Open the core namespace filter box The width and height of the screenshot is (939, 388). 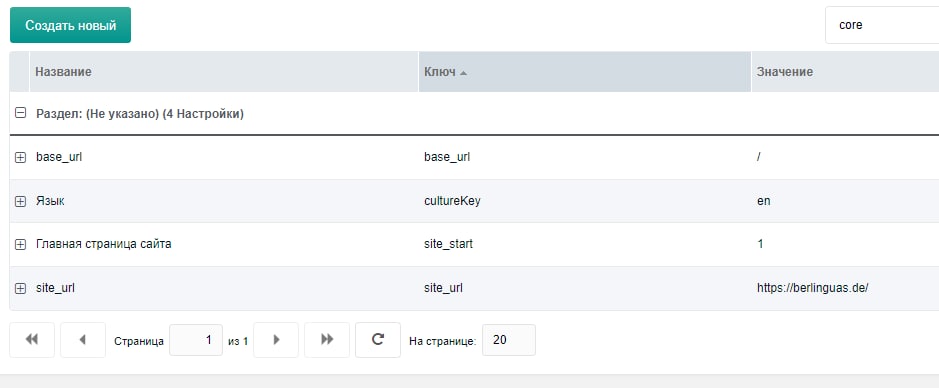point(882,25)
